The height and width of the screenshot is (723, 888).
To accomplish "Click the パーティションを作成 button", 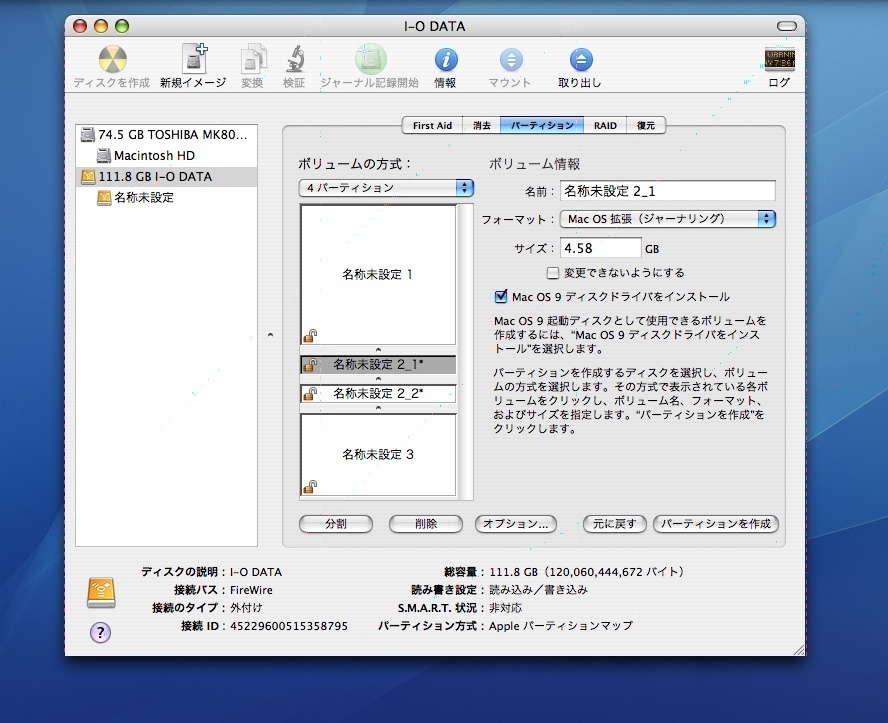I will 716,524.
